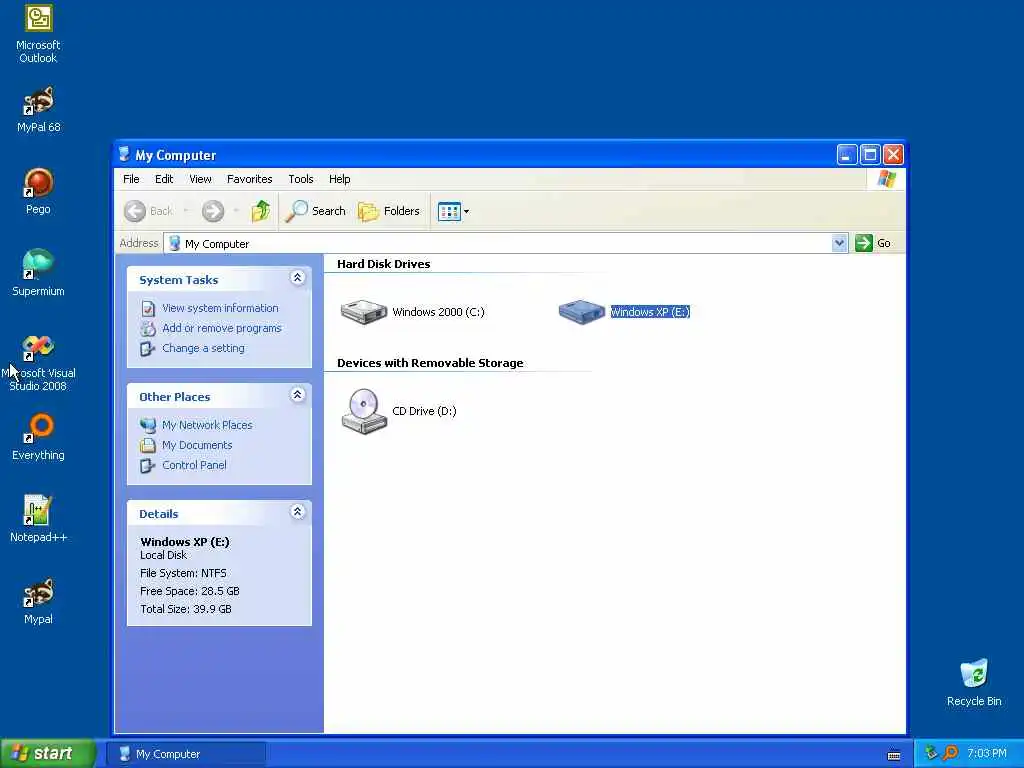The width and height of the screenshot is (1024, 768).
Task: Open My Documents link
Action: 197,445
